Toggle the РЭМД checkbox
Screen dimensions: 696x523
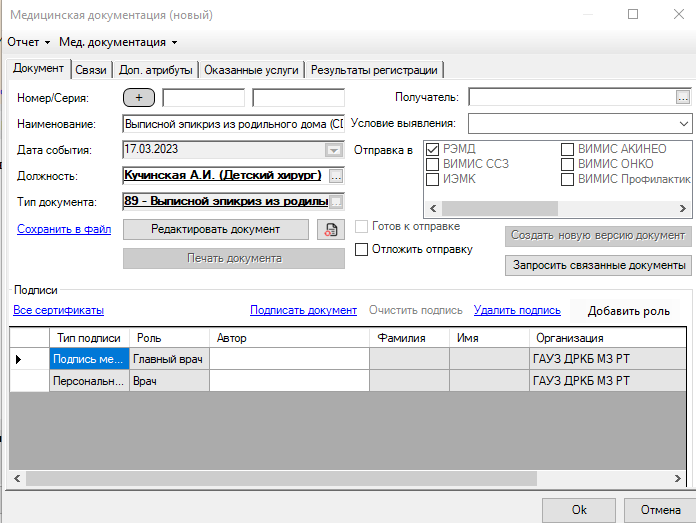tap(433, 150)
